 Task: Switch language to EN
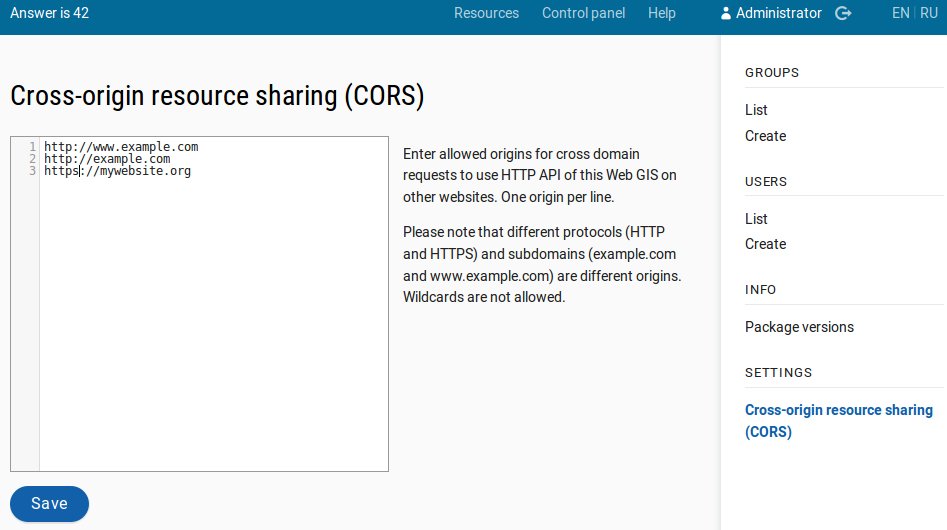coord(900,13)
